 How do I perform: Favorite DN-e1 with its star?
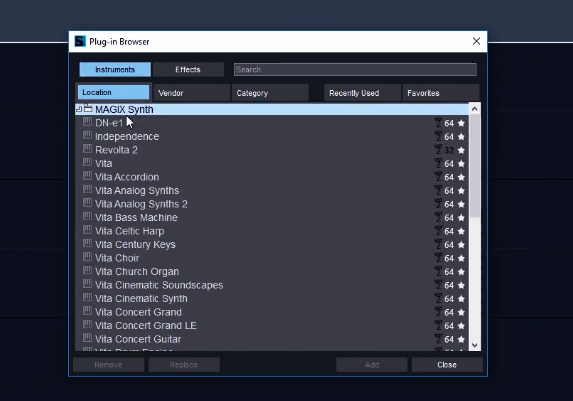[x=461, y=123]
